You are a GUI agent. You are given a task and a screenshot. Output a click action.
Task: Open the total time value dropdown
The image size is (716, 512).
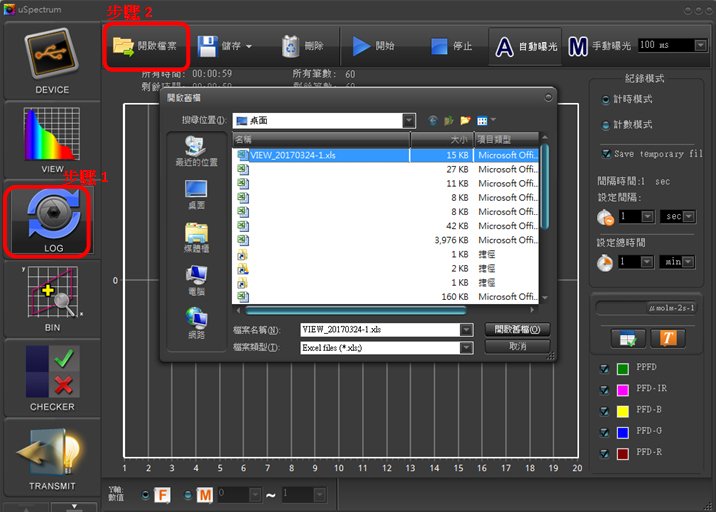point(647,262)
